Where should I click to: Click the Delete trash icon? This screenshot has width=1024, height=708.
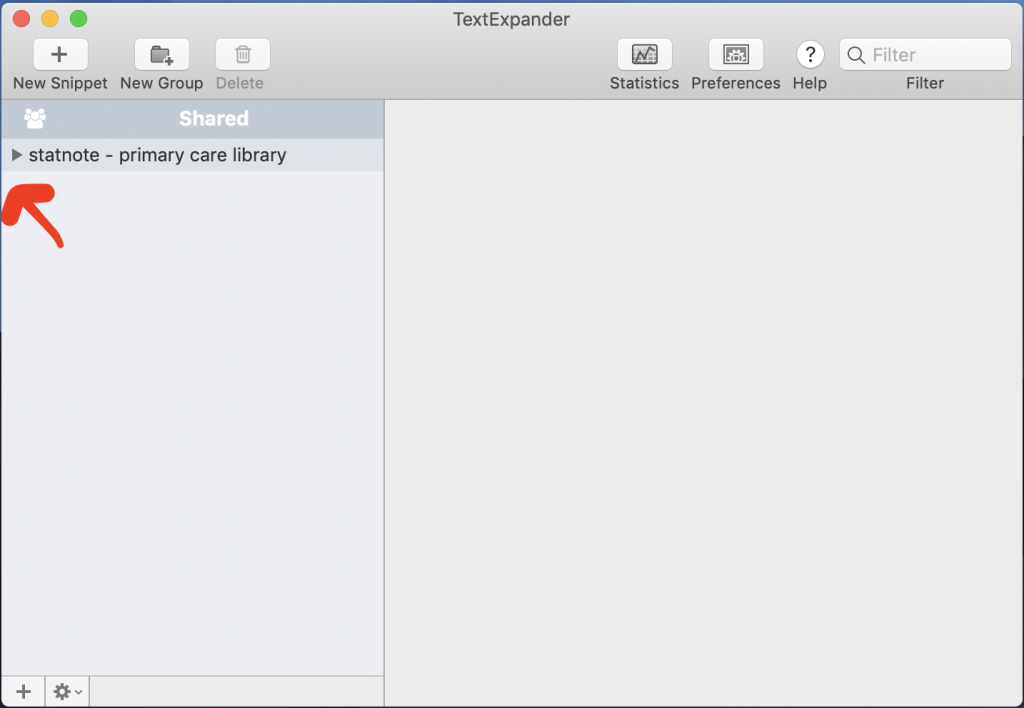(x=242, y=54)
